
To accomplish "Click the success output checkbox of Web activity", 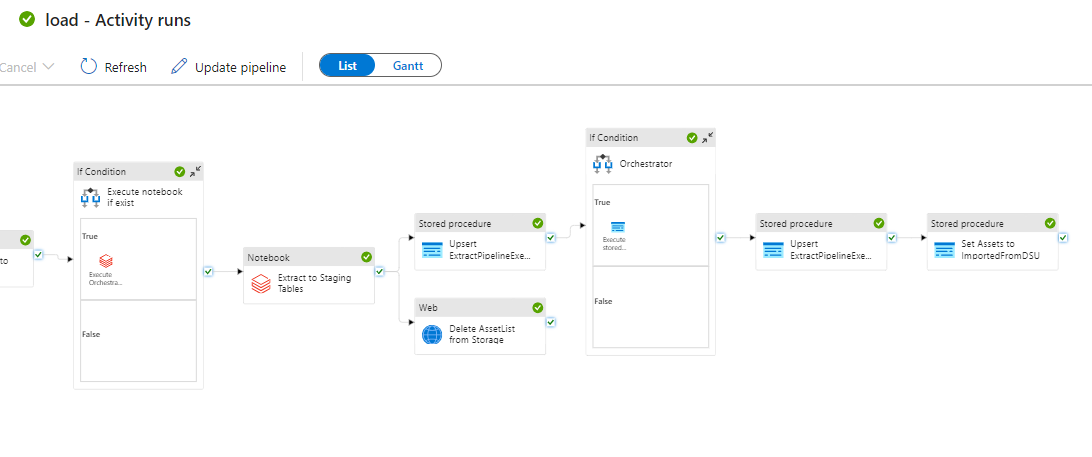I will (x=551, y=322).
